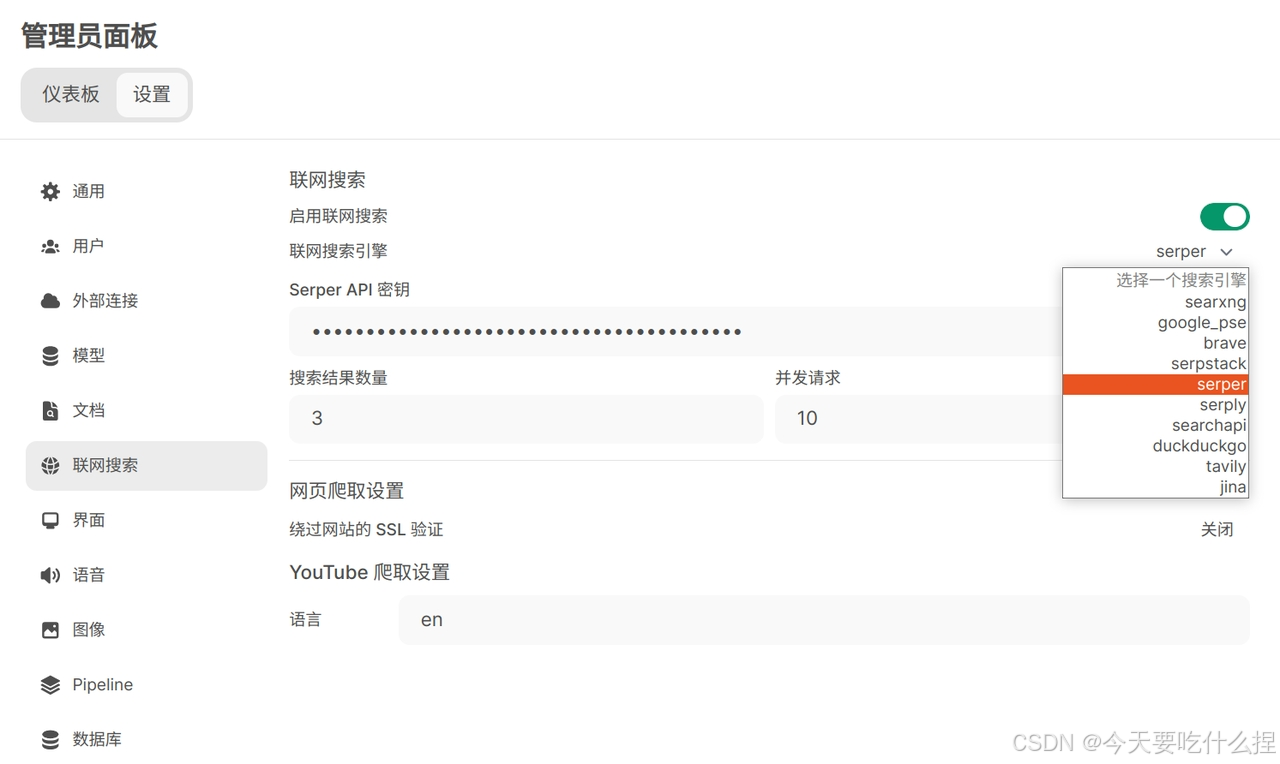Open the serper search engine dropdown
1280x764 pixels.
click(1194, 251)
